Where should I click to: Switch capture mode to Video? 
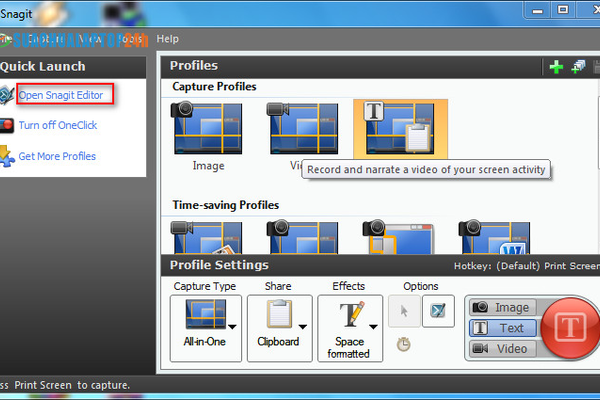[502, 349]
